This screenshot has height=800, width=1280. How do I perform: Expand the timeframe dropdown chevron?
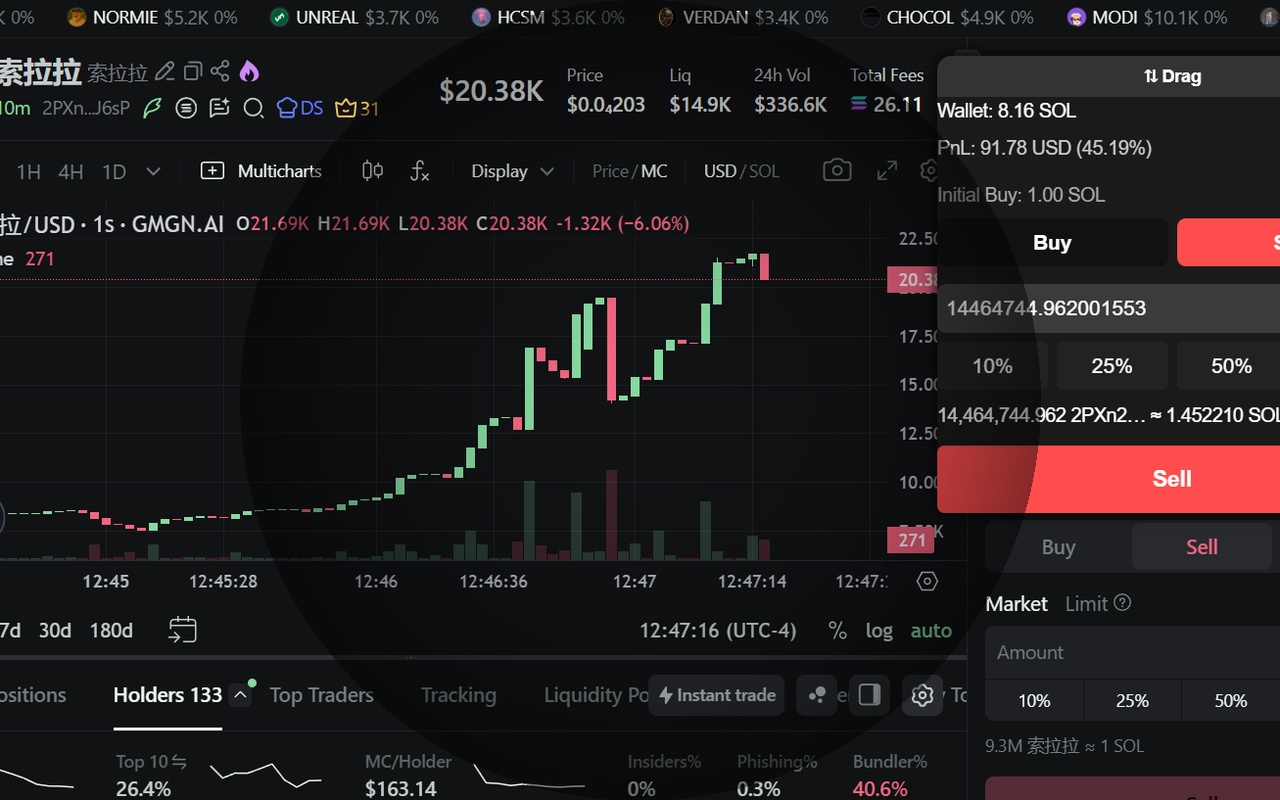[x=153, y=172]
